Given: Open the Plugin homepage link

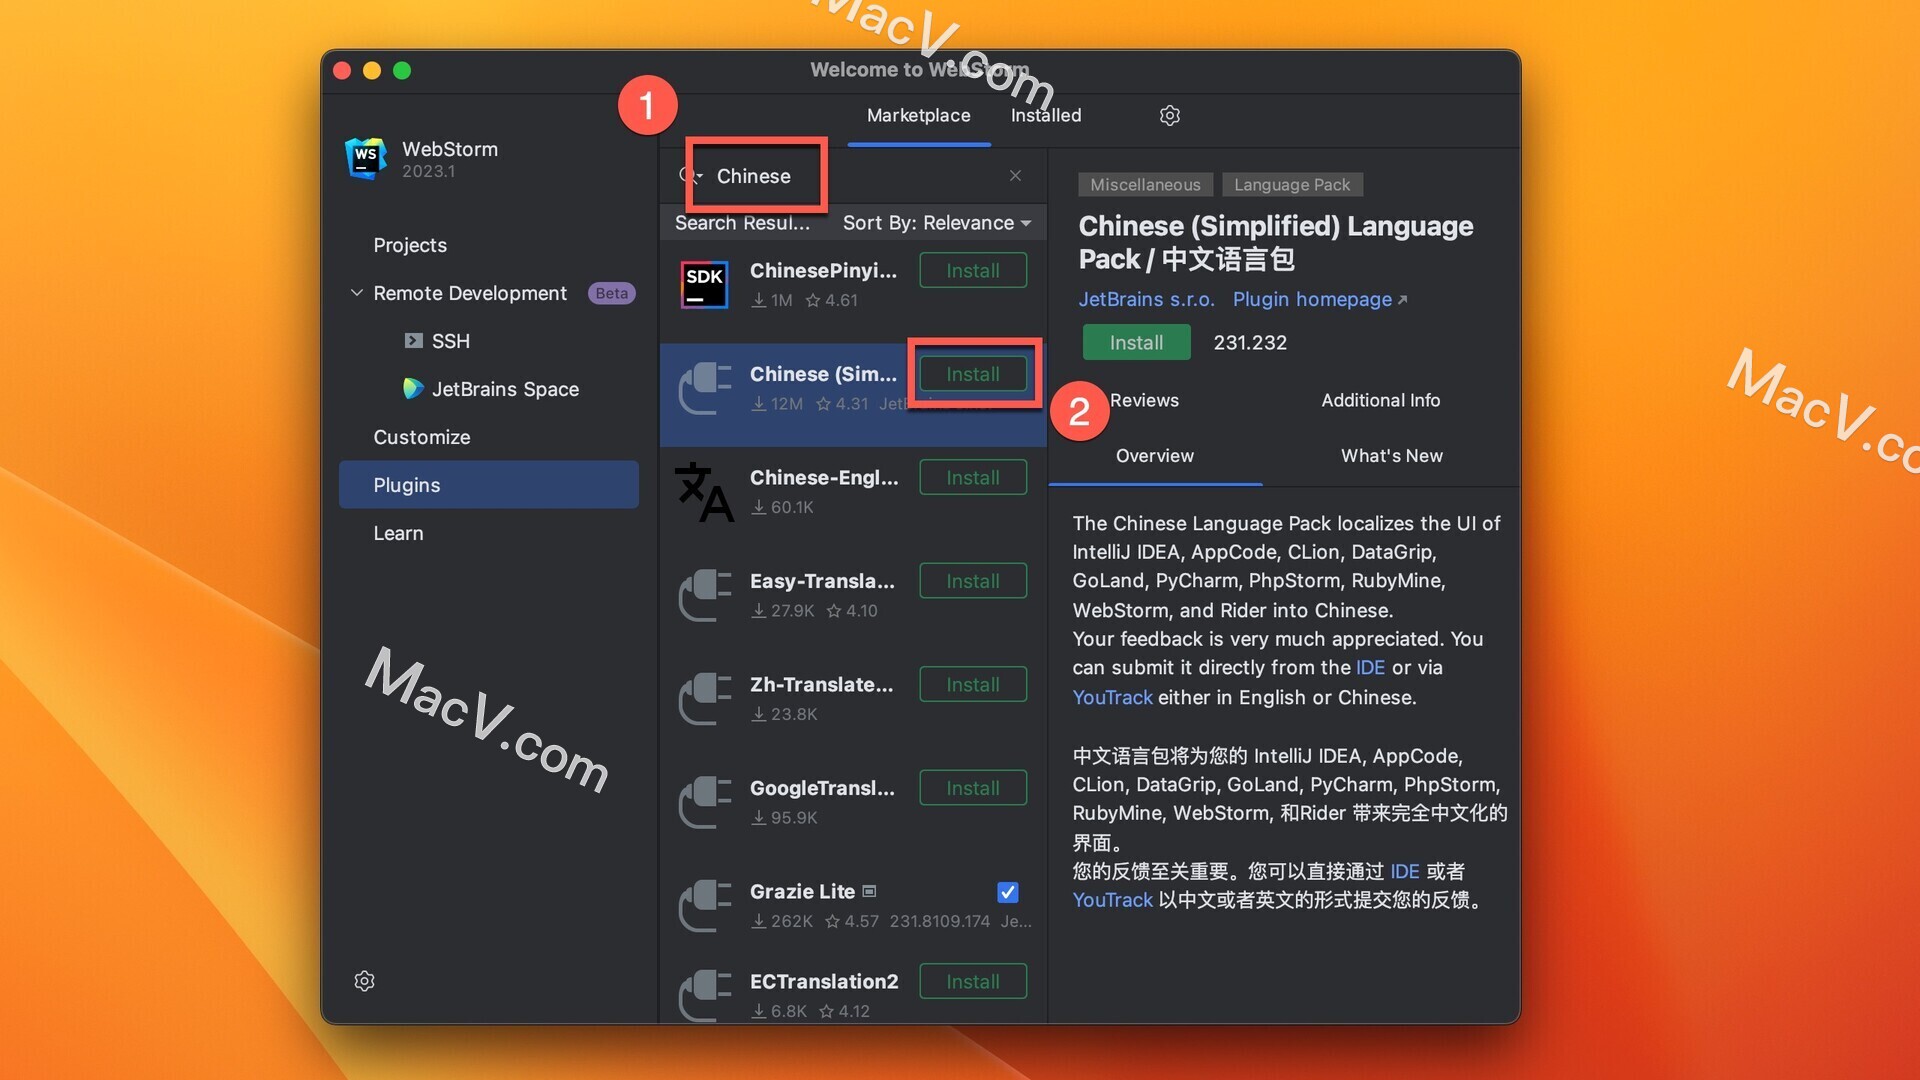Looking at the screenshot, I should (1315, 297).
